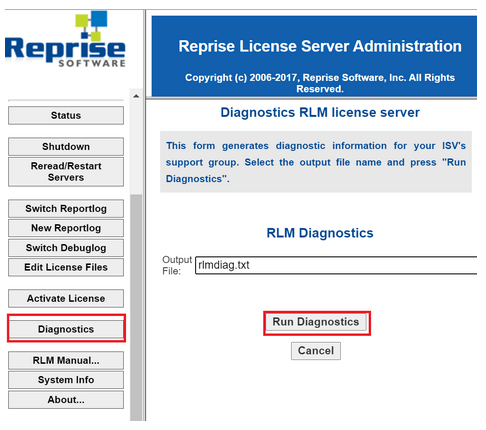The width and height of the screenshot is (486, 430).
Task: Click the Output File text field
Action: coord(336,265)
